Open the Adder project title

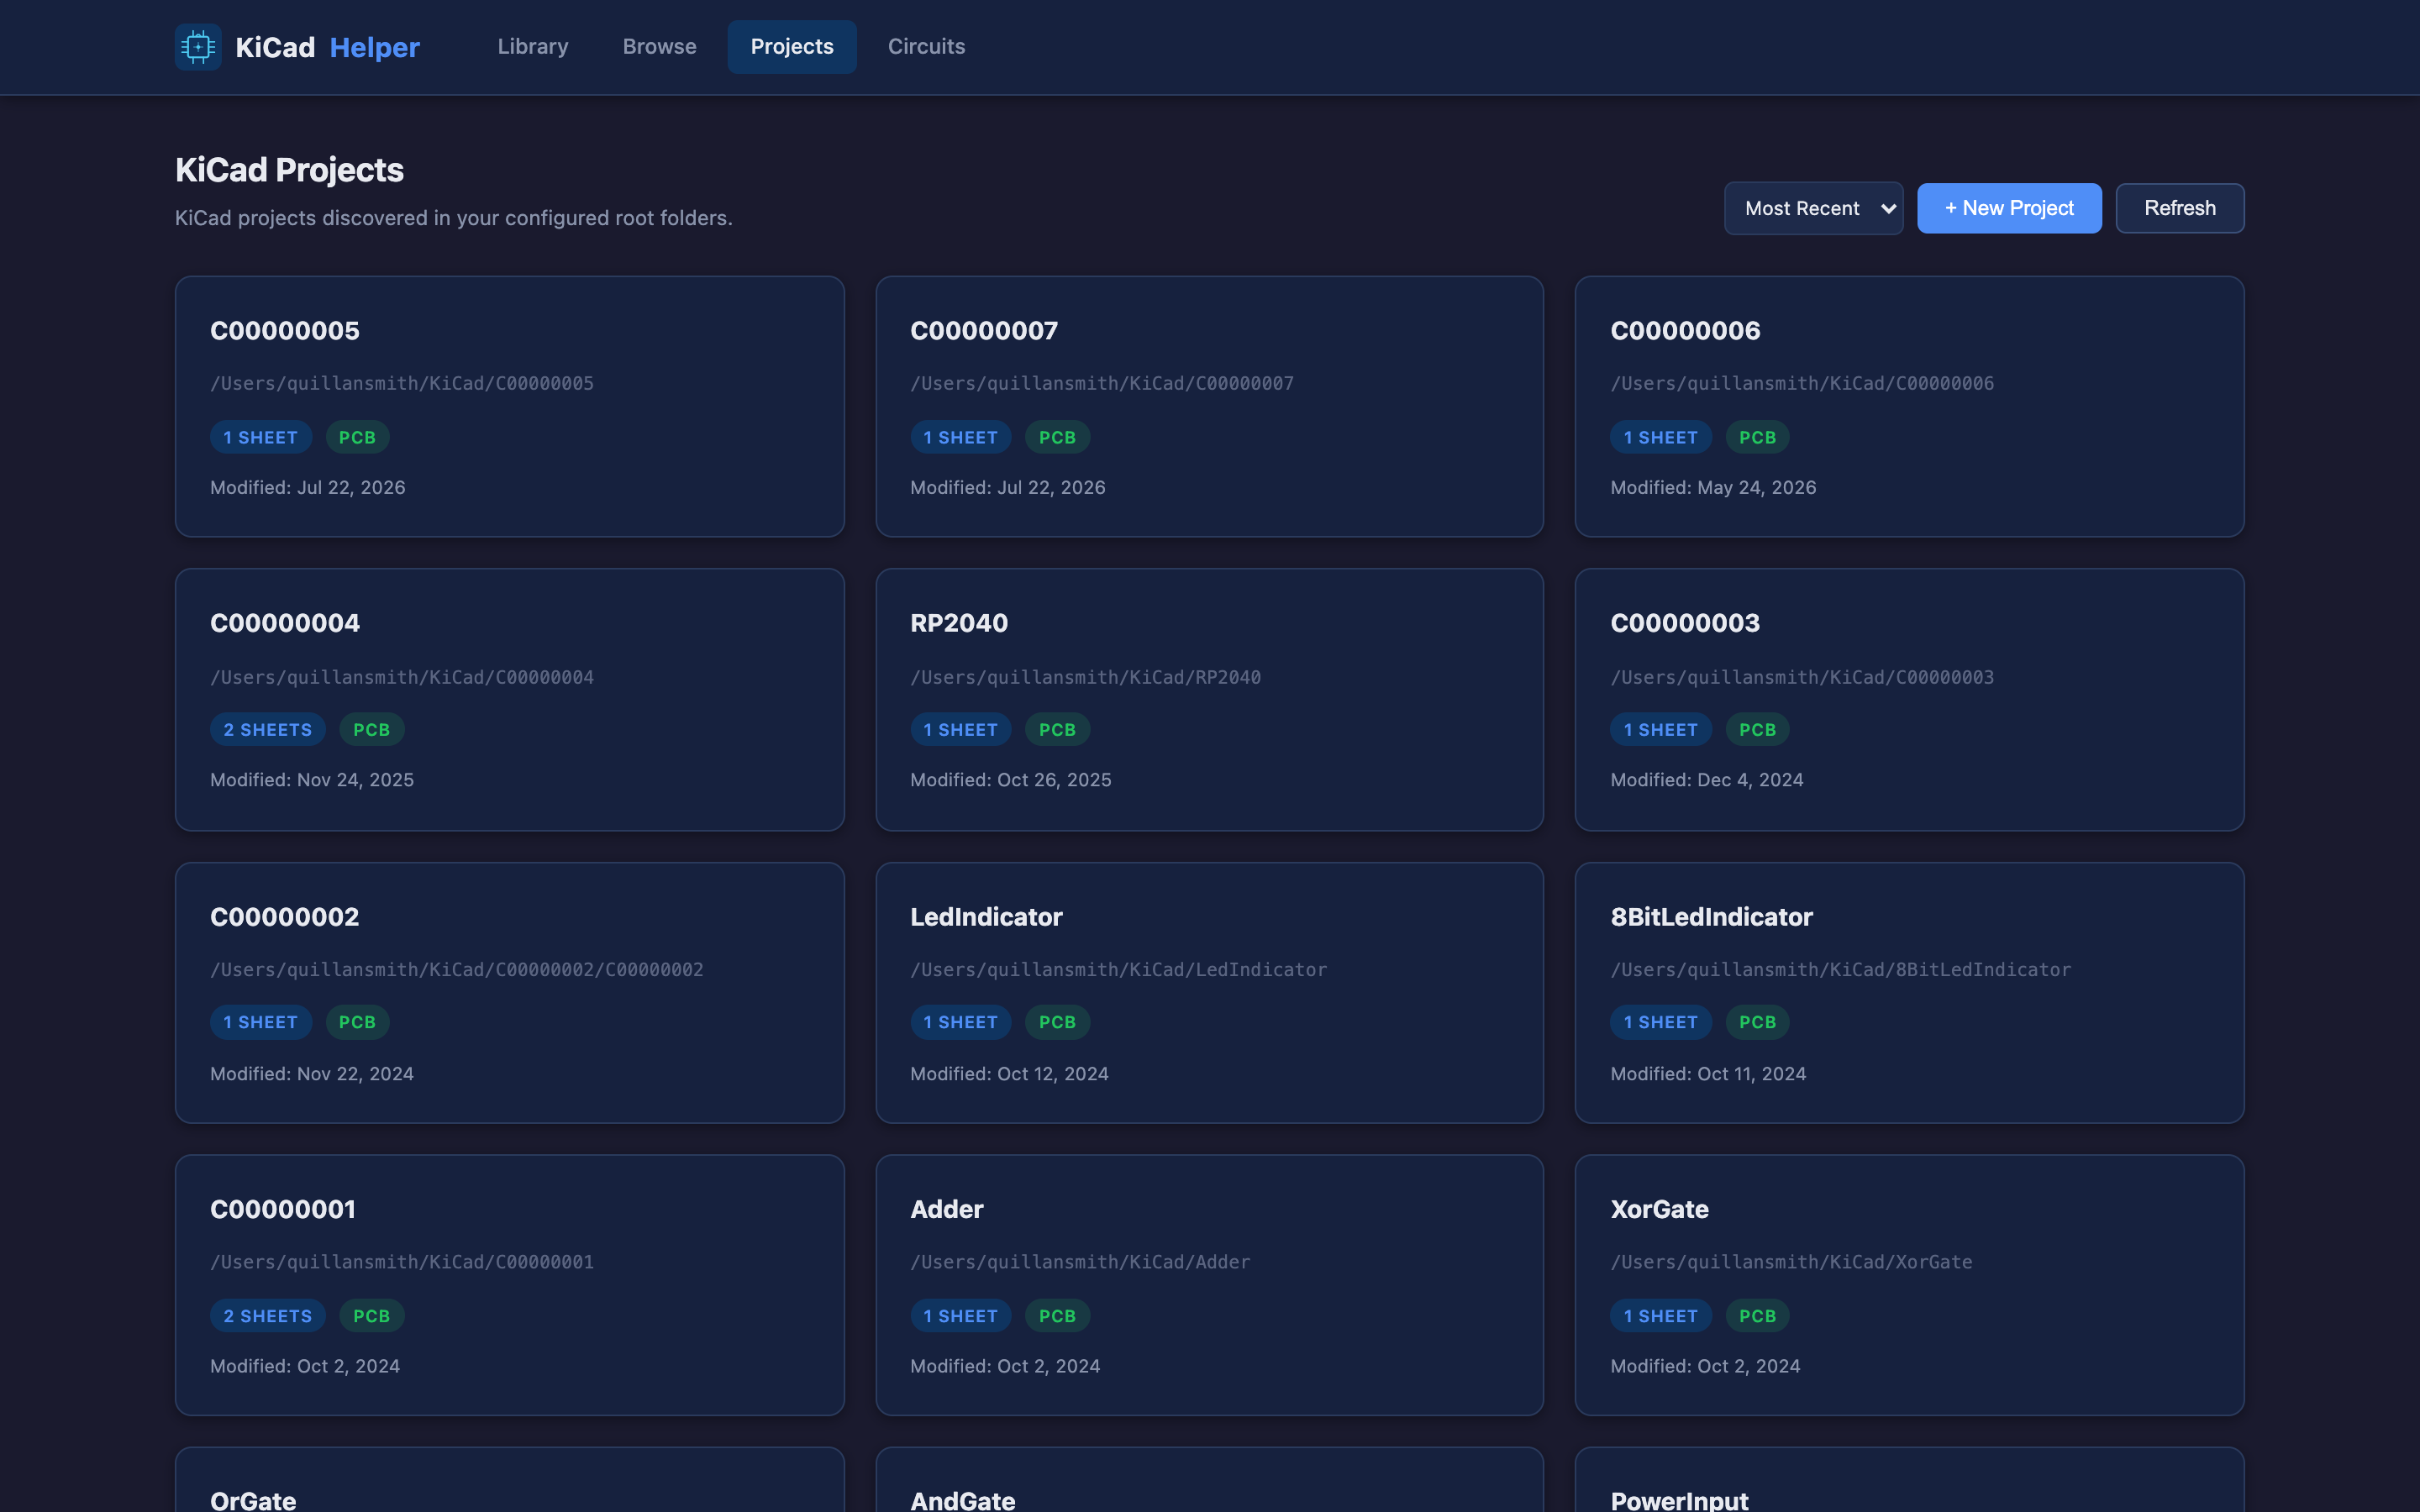(x=947, y=1209)
